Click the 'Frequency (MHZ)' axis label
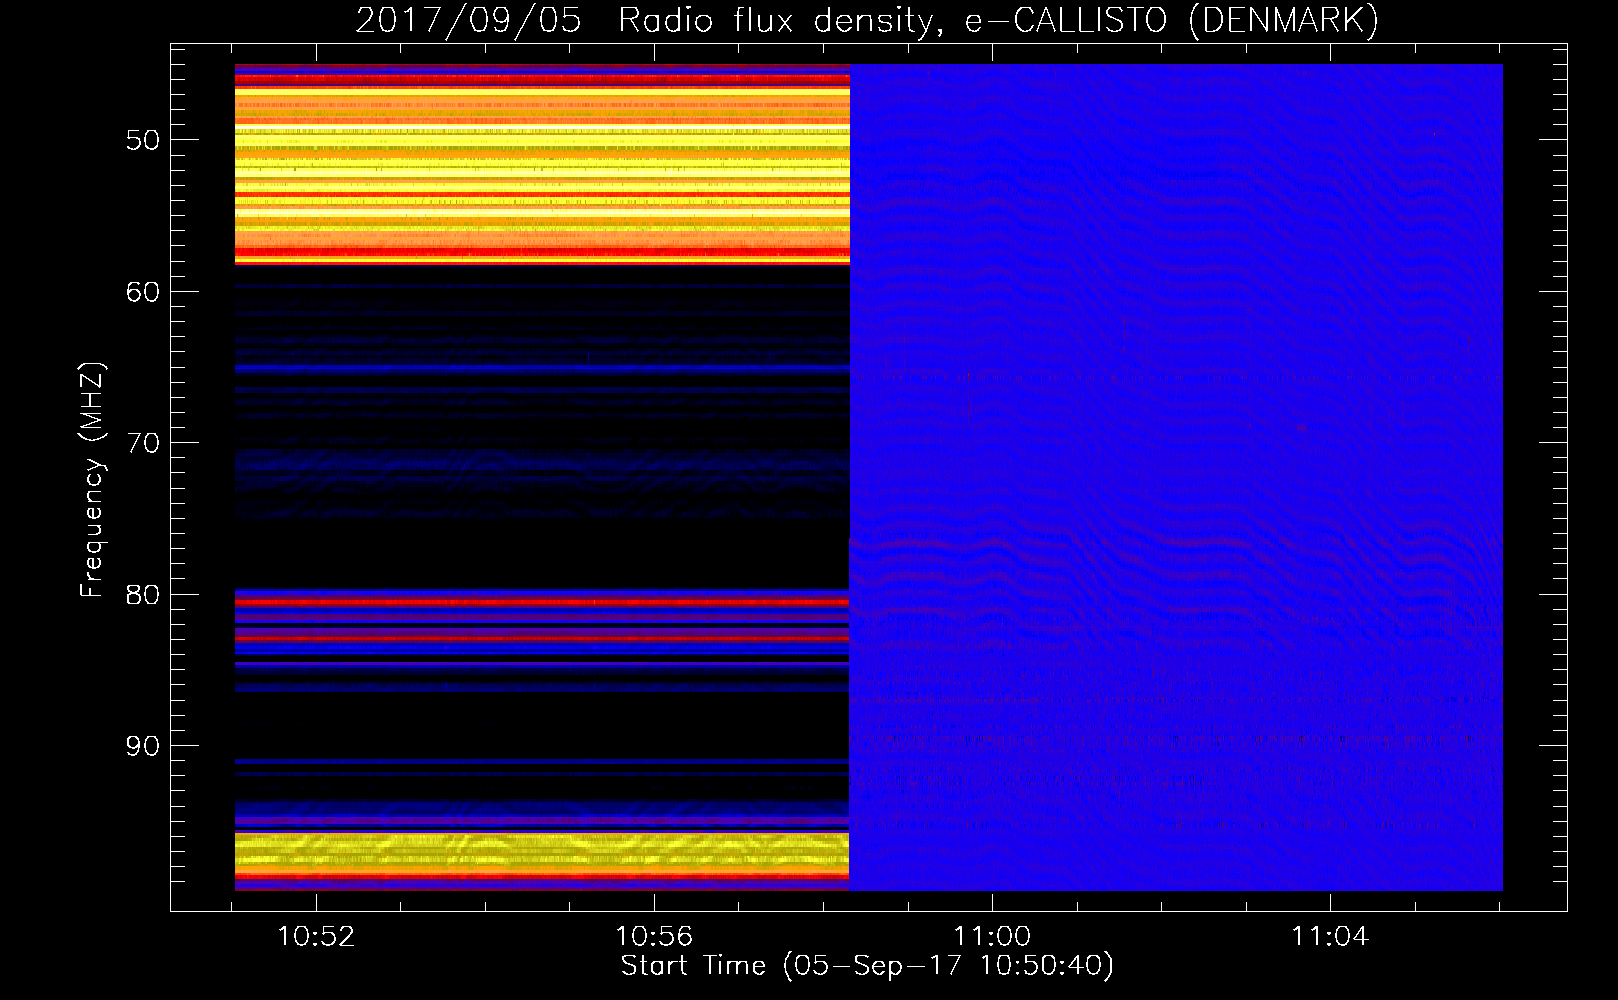Image resolution: width=1618 pixels, height=1000 pixels. pos(92,480)
